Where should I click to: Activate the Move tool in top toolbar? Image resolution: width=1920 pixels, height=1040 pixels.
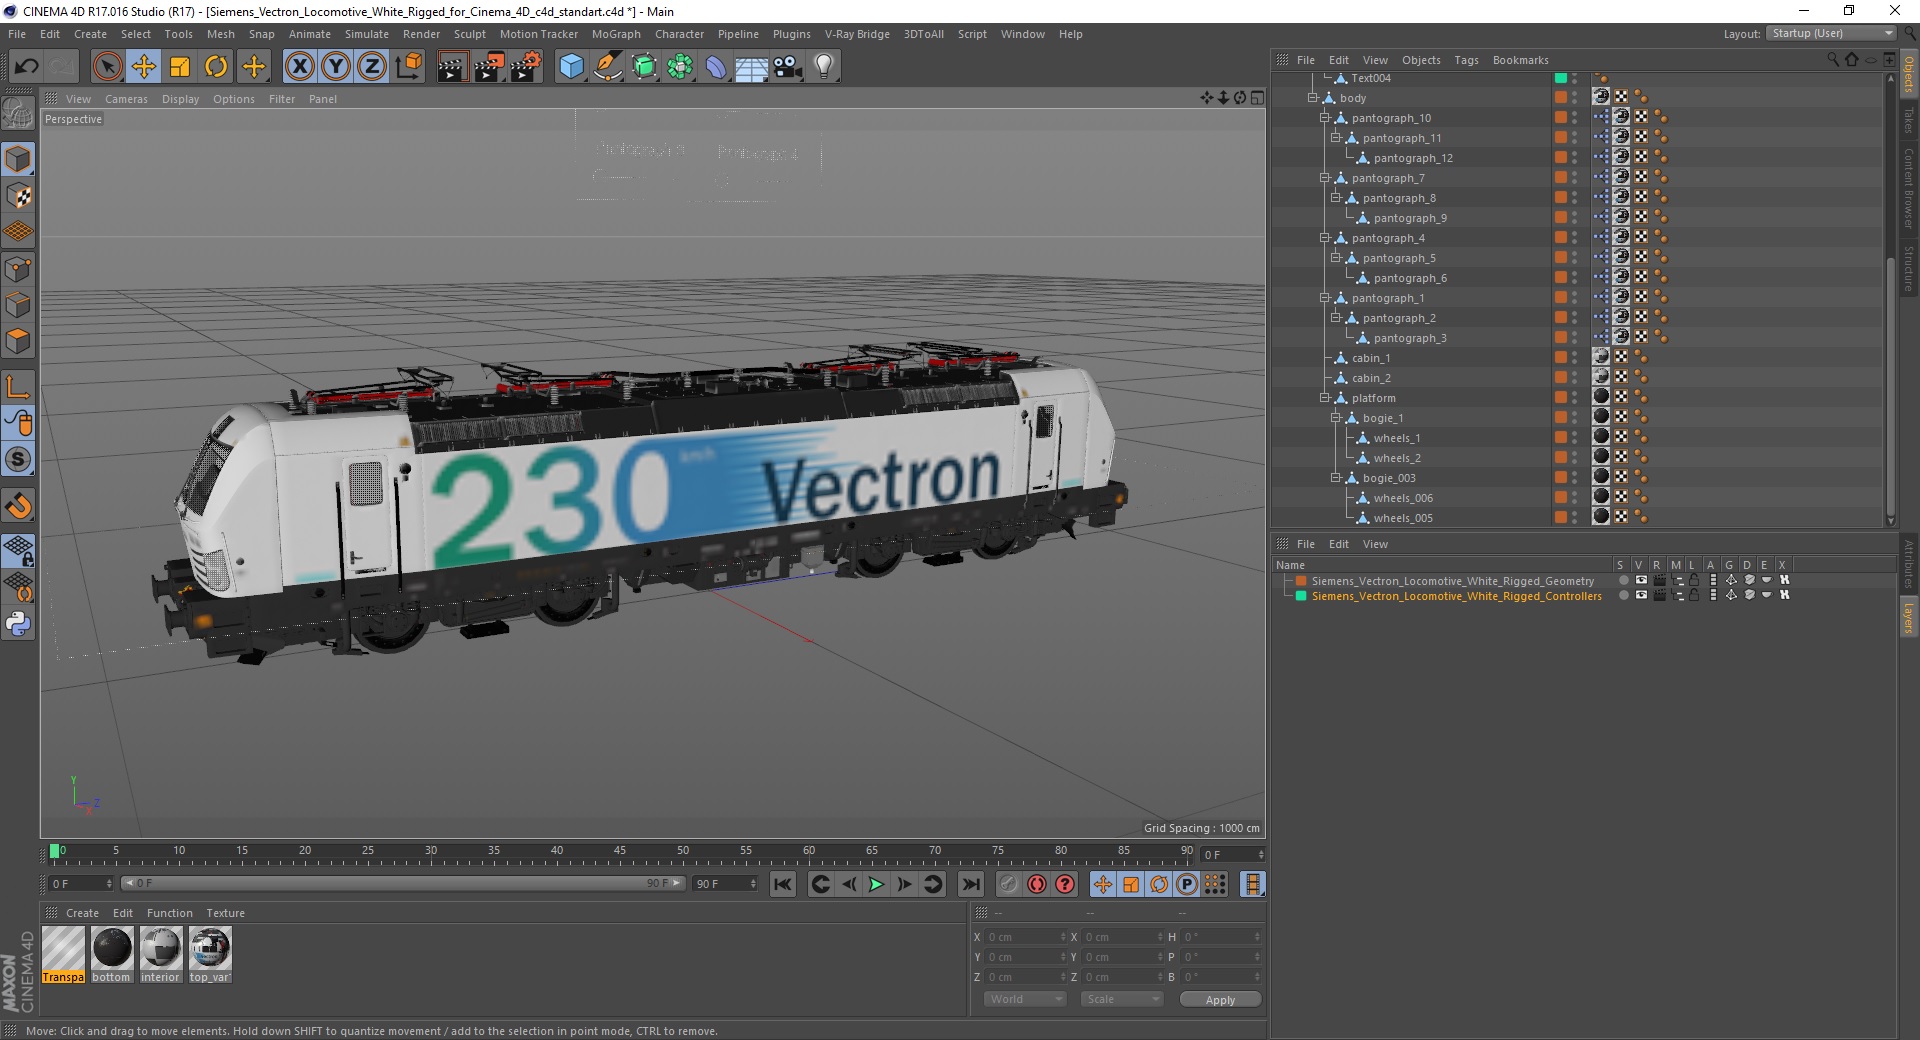[x=144, y=67]
